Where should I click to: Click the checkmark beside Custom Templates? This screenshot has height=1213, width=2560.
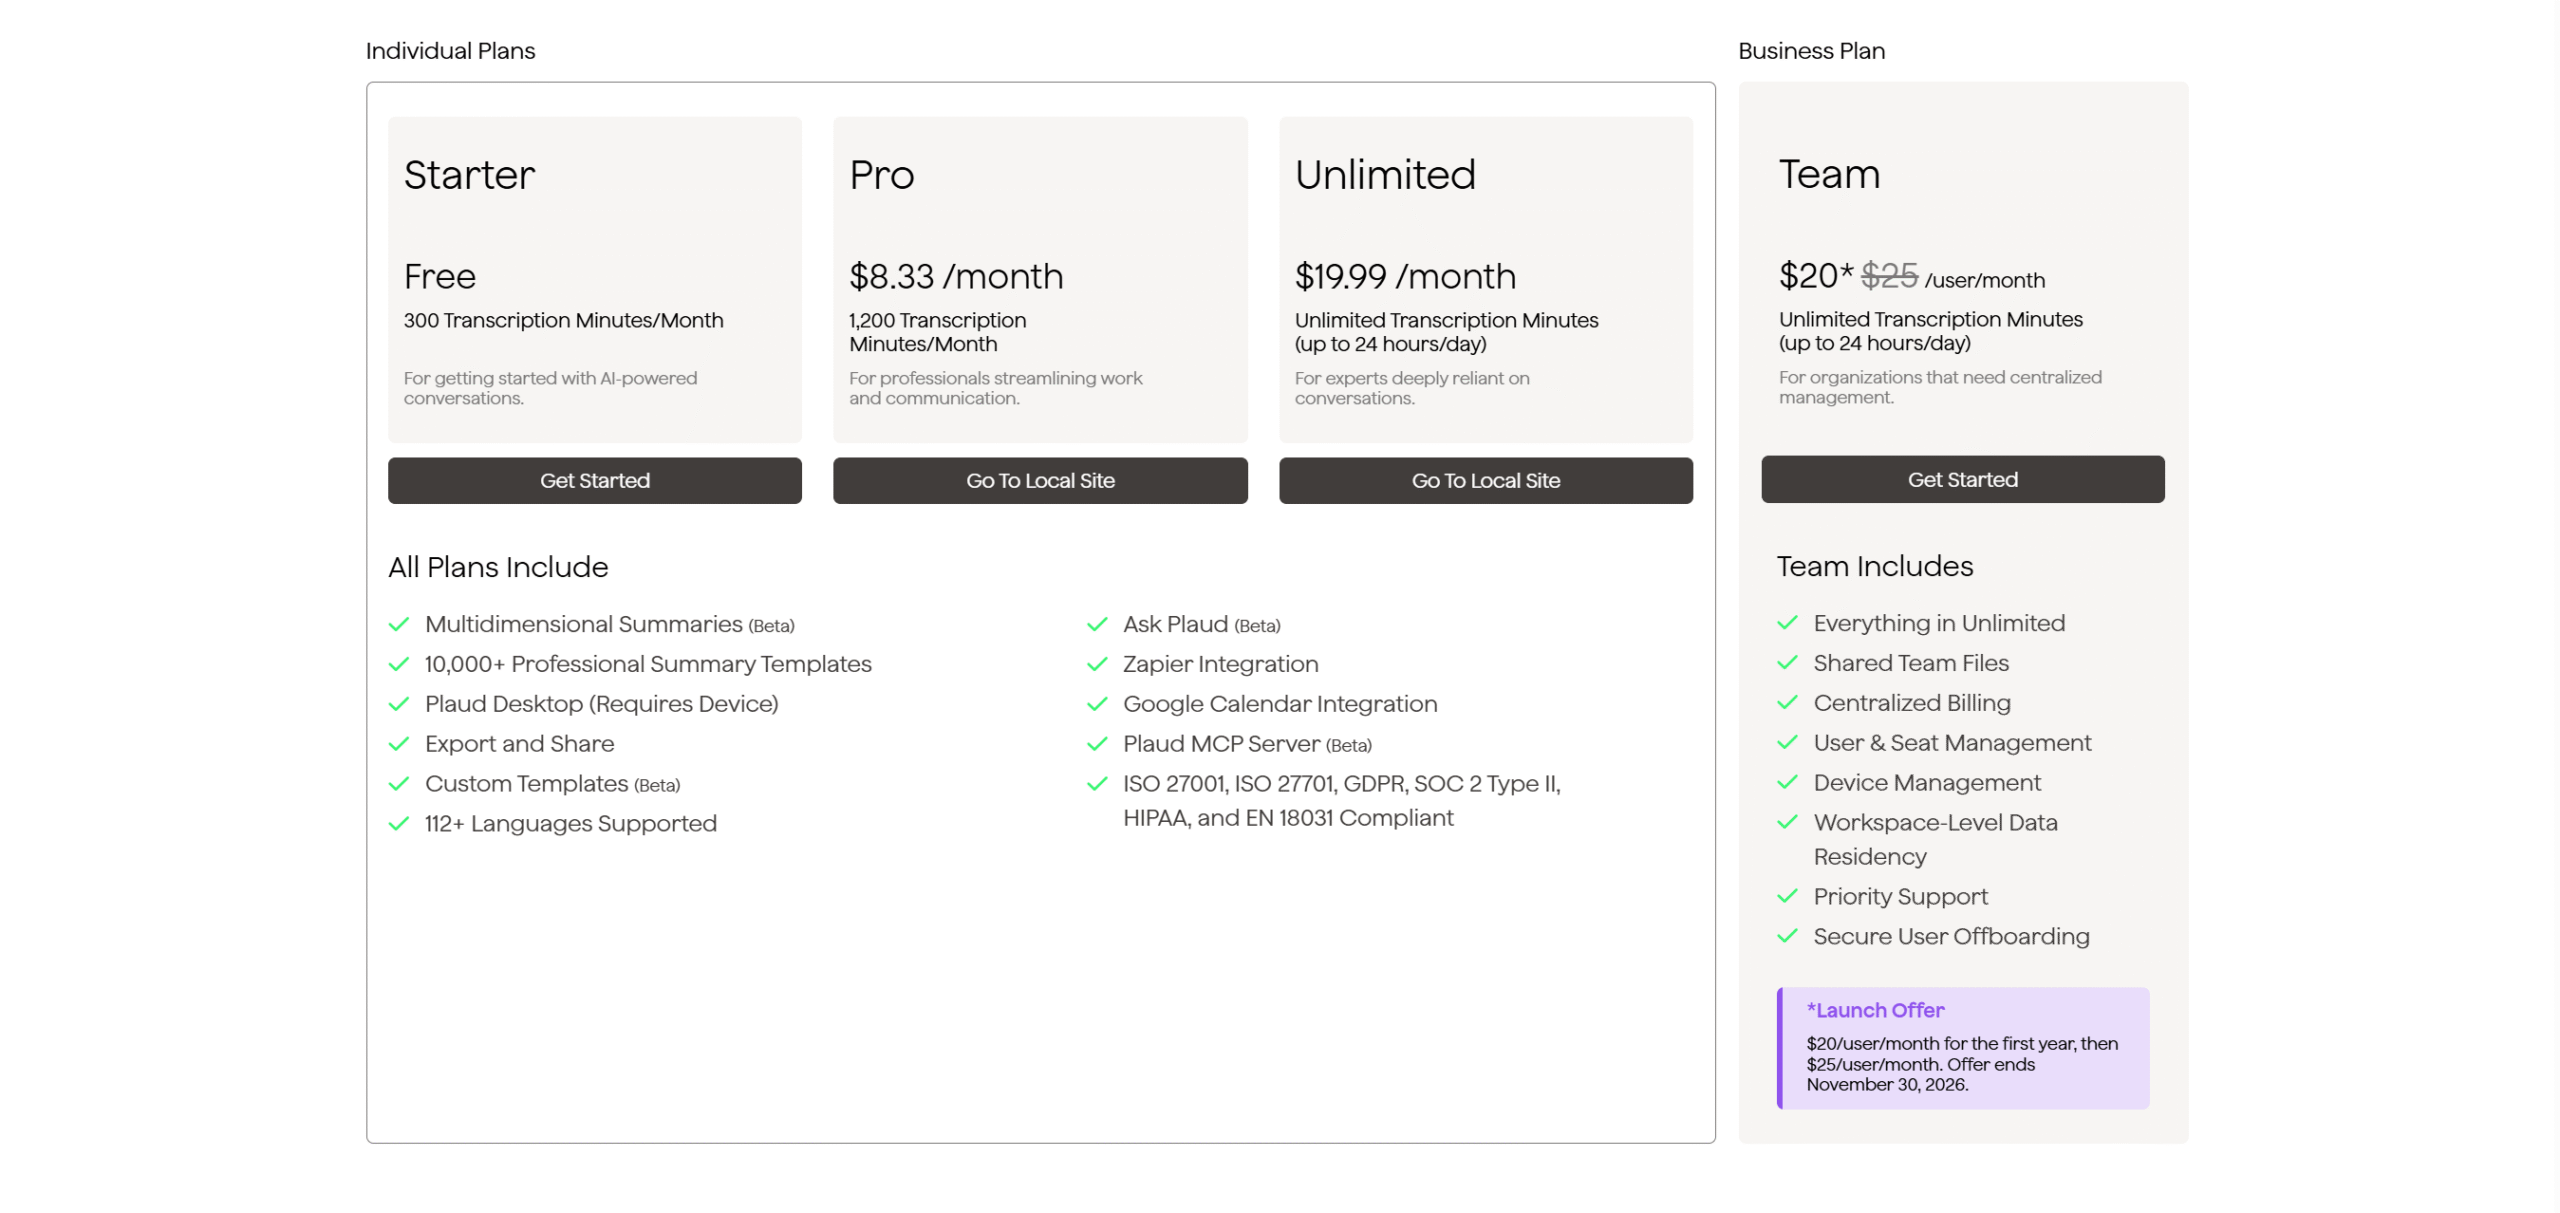point(399,785)
